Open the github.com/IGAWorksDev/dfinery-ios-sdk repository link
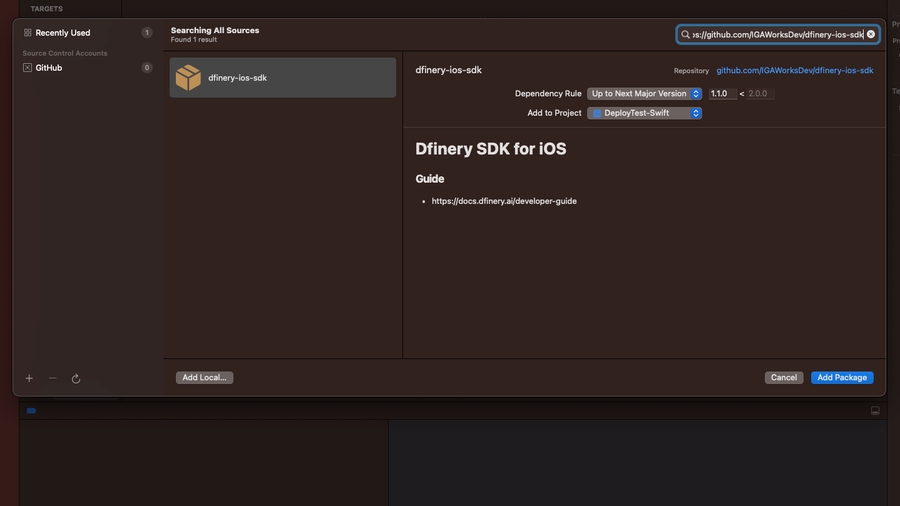 (x=794, y=71)
